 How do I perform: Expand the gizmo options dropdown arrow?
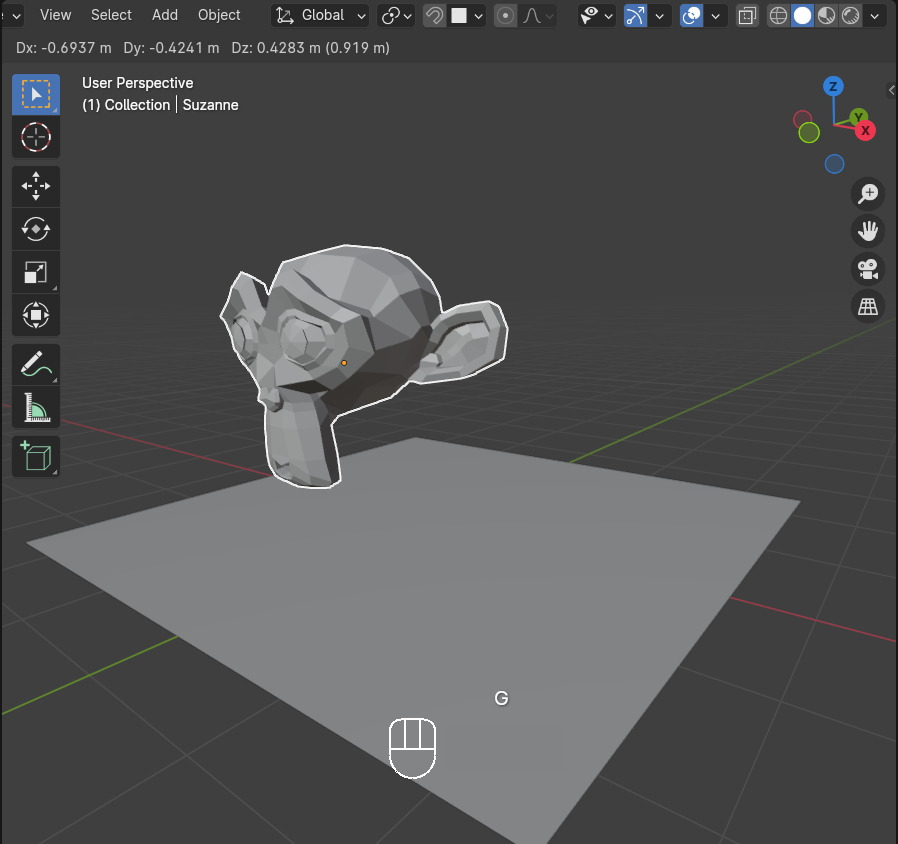point(660,16)
